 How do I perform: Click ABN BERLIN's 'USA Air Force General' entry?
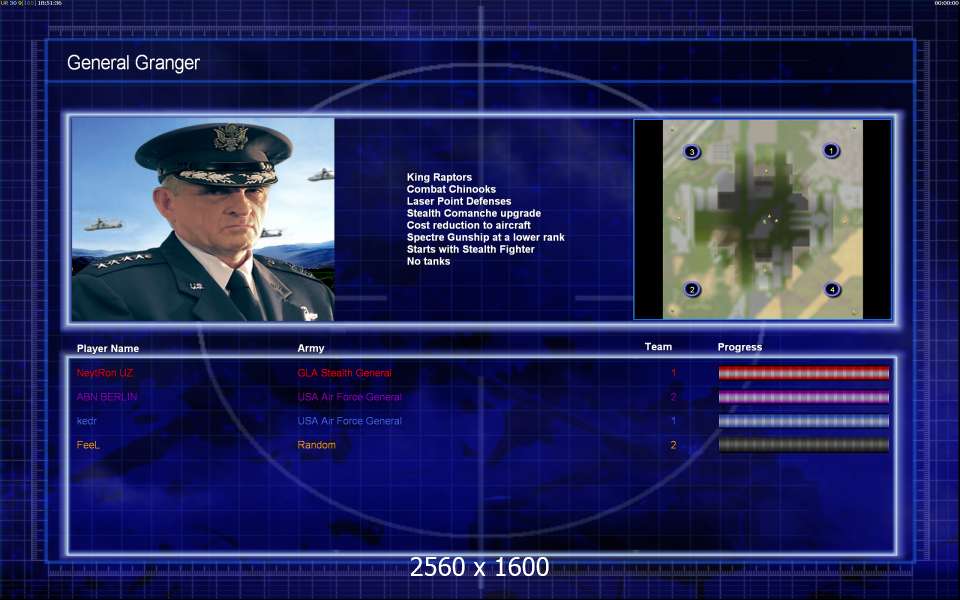tap(350, 397)
